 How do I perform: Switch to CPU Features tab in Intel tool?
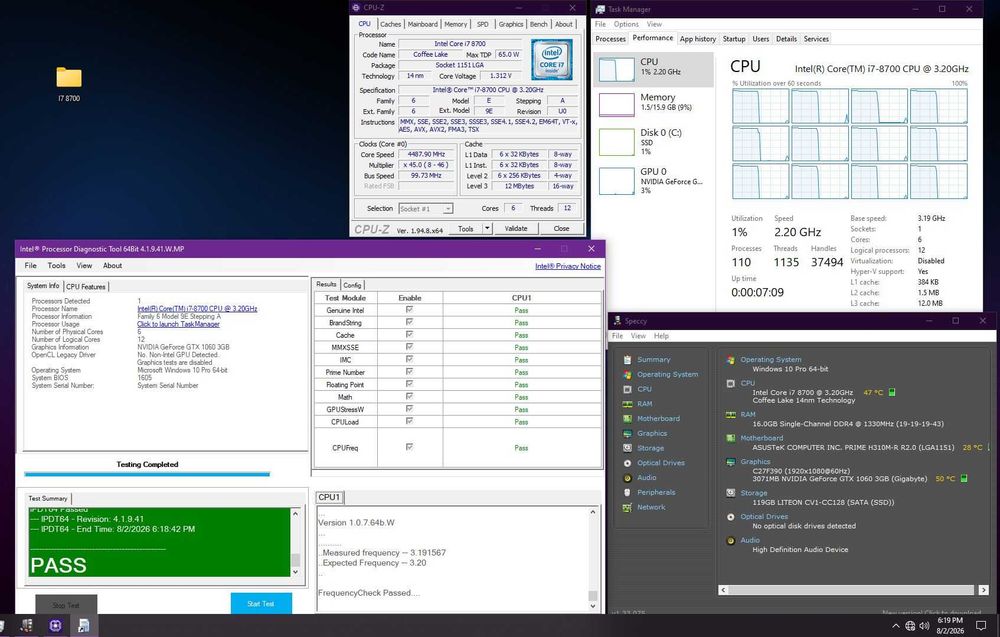(85, 287)
